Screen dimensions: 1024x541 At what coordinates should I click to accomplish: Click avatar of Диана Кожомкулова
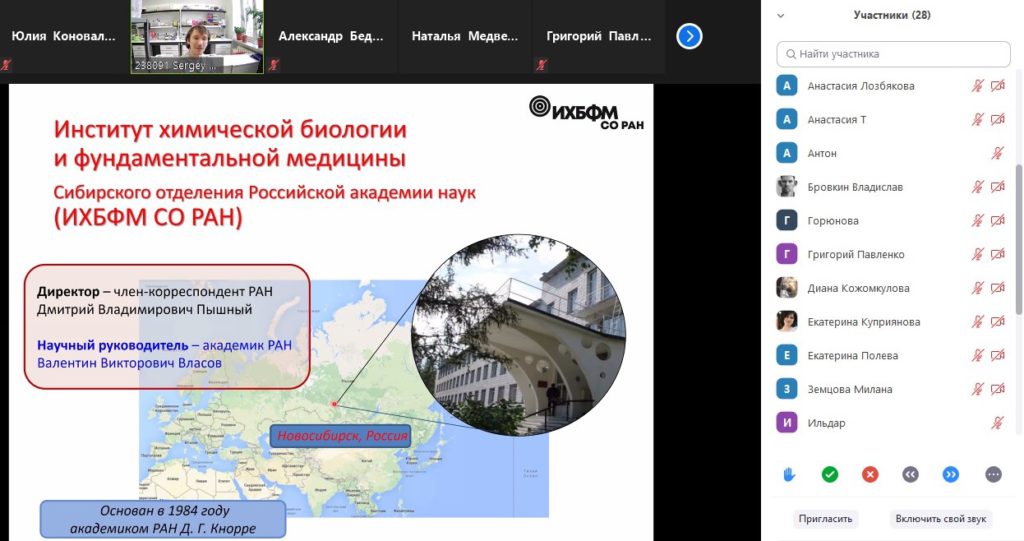786,287
